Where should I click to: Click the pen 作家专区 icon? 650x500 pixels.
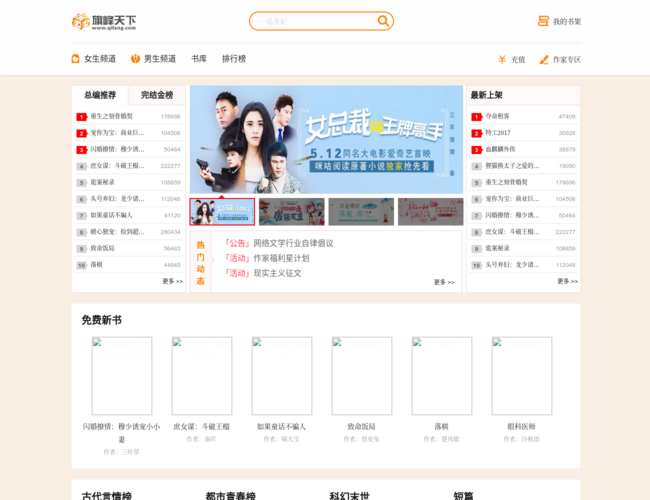544,60
